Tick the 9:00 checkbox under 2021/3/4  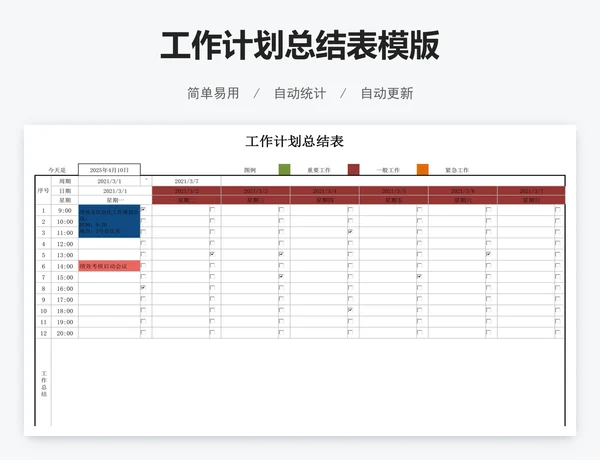click(x=351, y=210)
